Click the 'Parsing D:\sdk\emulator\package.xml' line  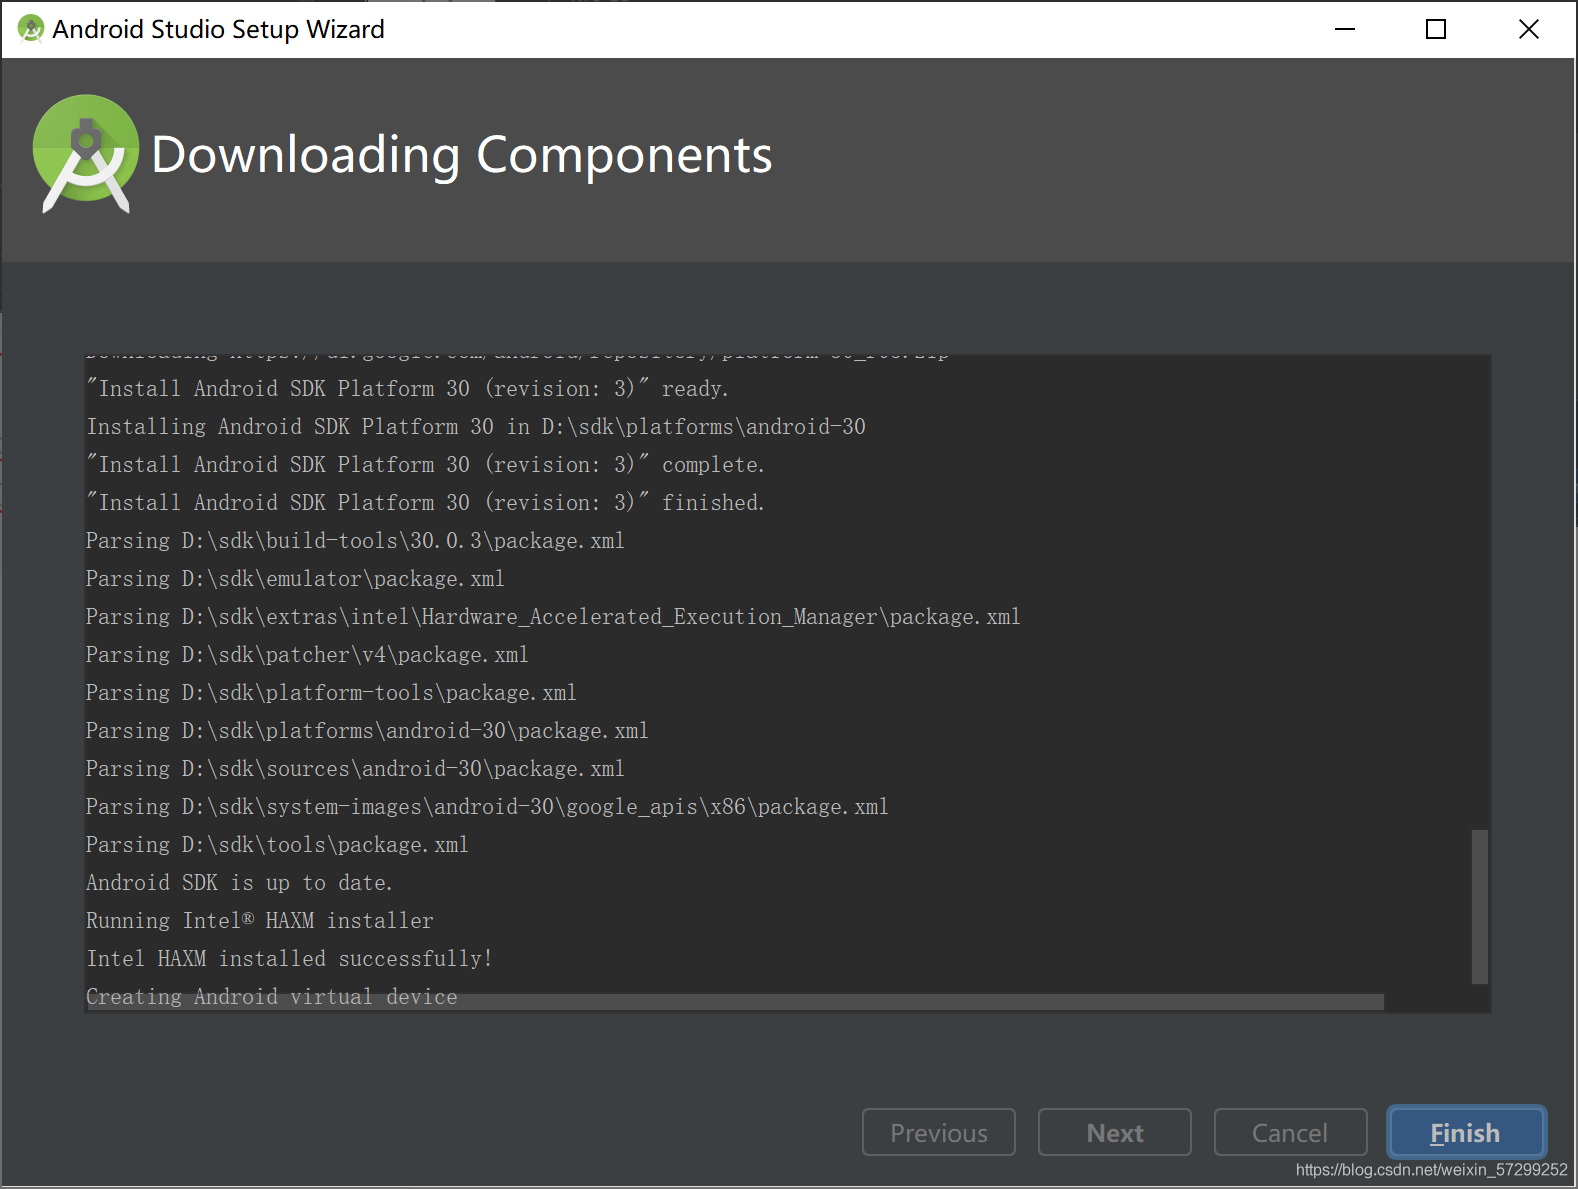pos(295,578)
